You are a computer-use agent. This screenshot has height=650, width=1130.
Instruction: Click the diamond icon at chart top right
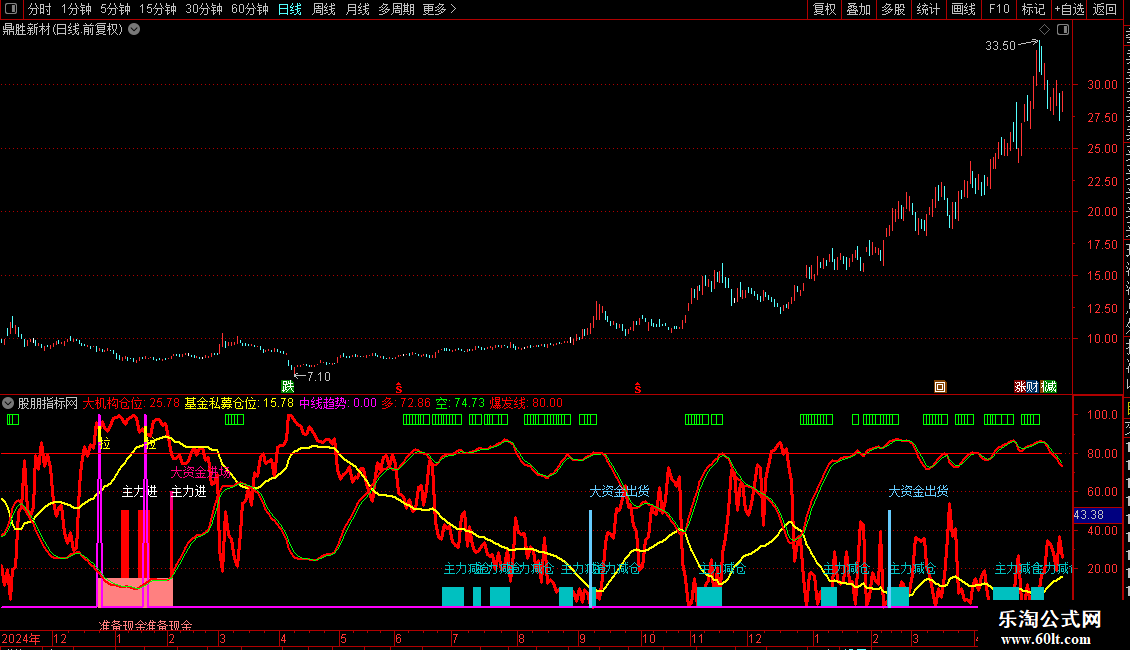tap(1044, 30)
